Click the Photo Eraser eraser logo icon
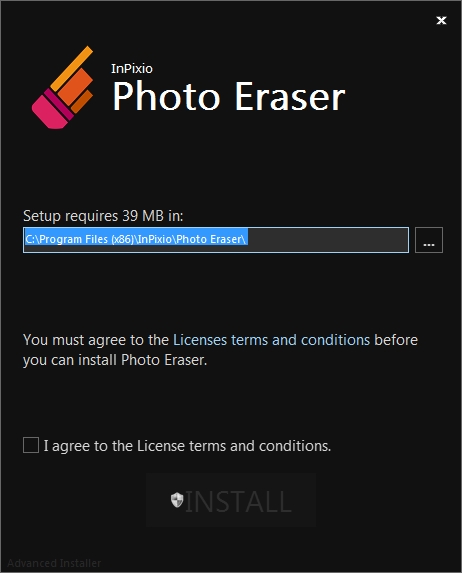This screenshot has height=573, width=462. coord(63,87)
